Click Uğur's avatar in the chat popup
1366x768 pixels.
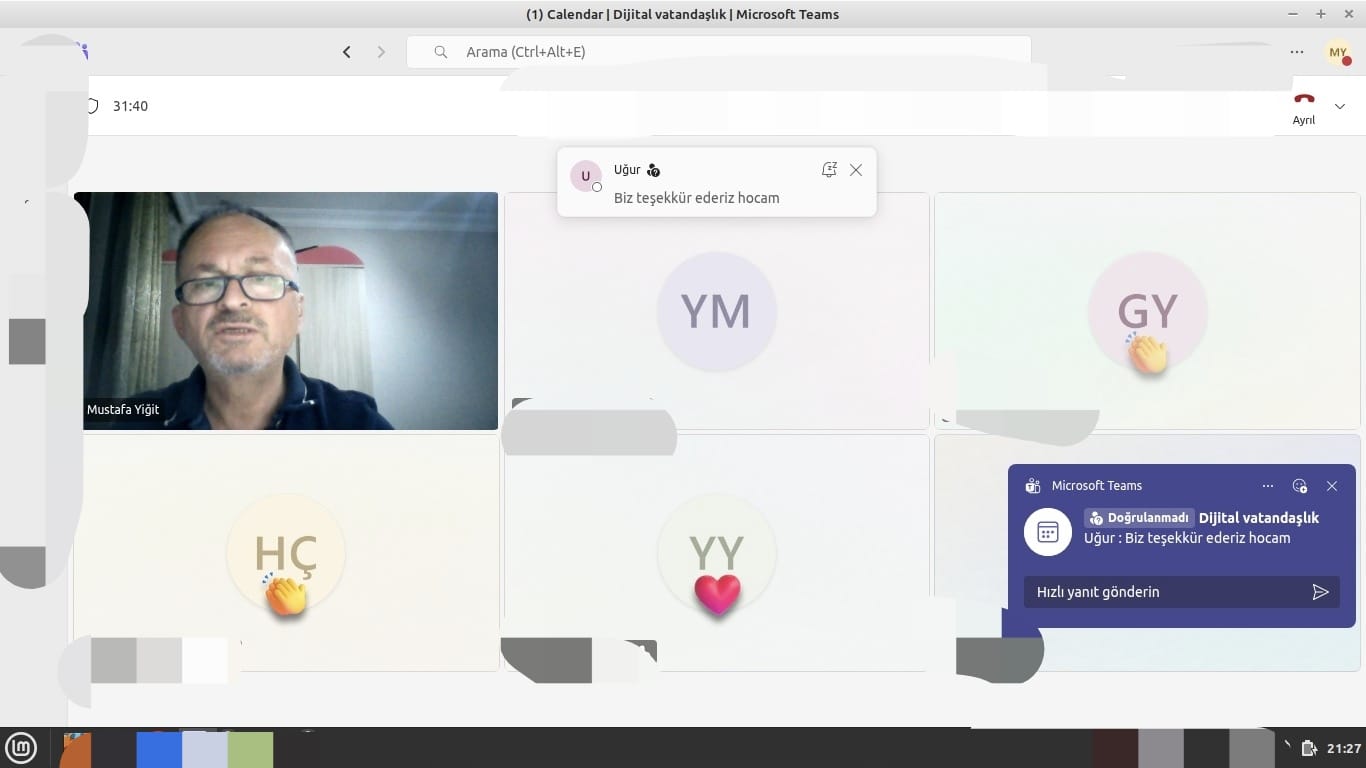pos(585,176)
